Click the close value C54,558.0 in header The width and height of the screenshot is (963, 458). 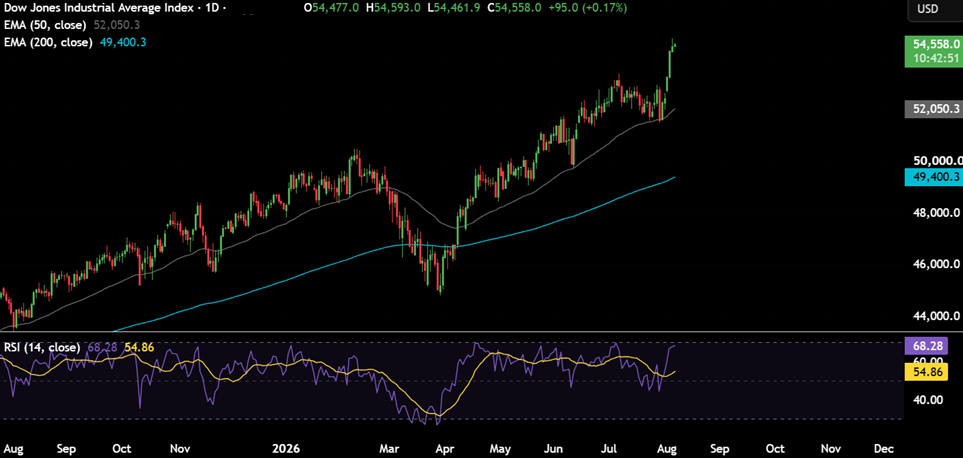pyautogui.click(x=516, y=9)
